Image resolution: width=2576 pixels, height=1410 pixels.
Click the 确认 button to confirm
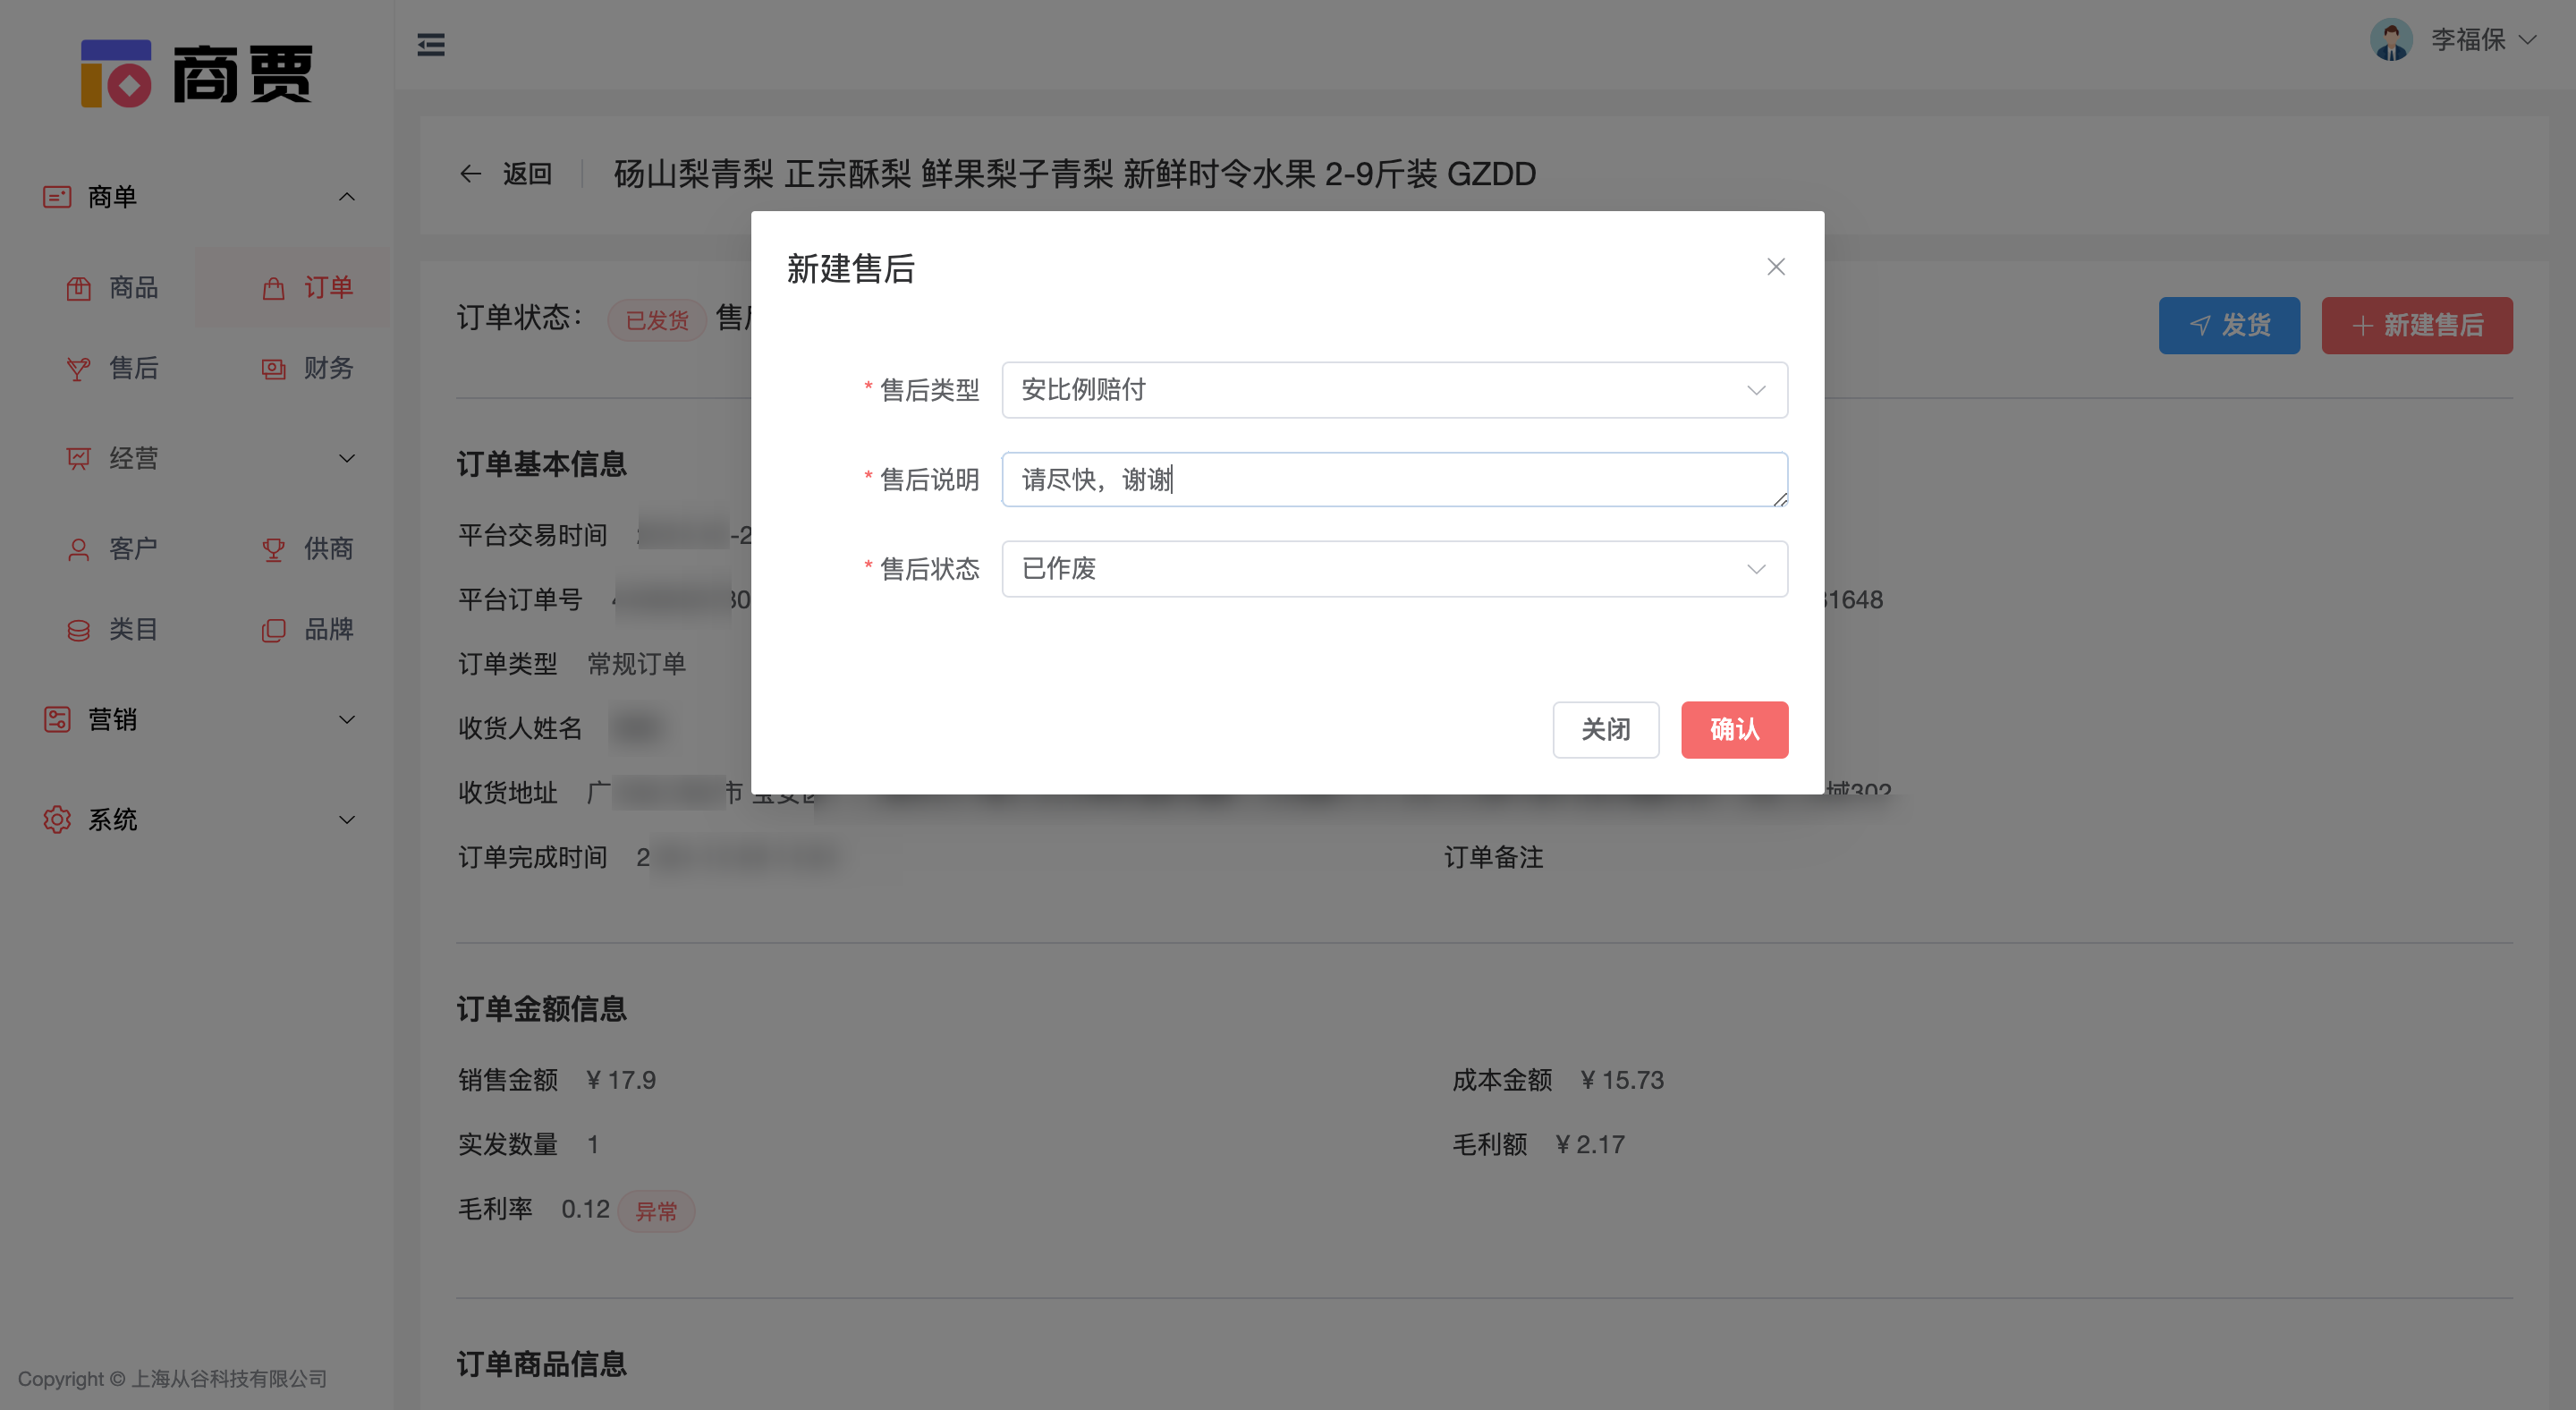click(x=1734, y=730)
